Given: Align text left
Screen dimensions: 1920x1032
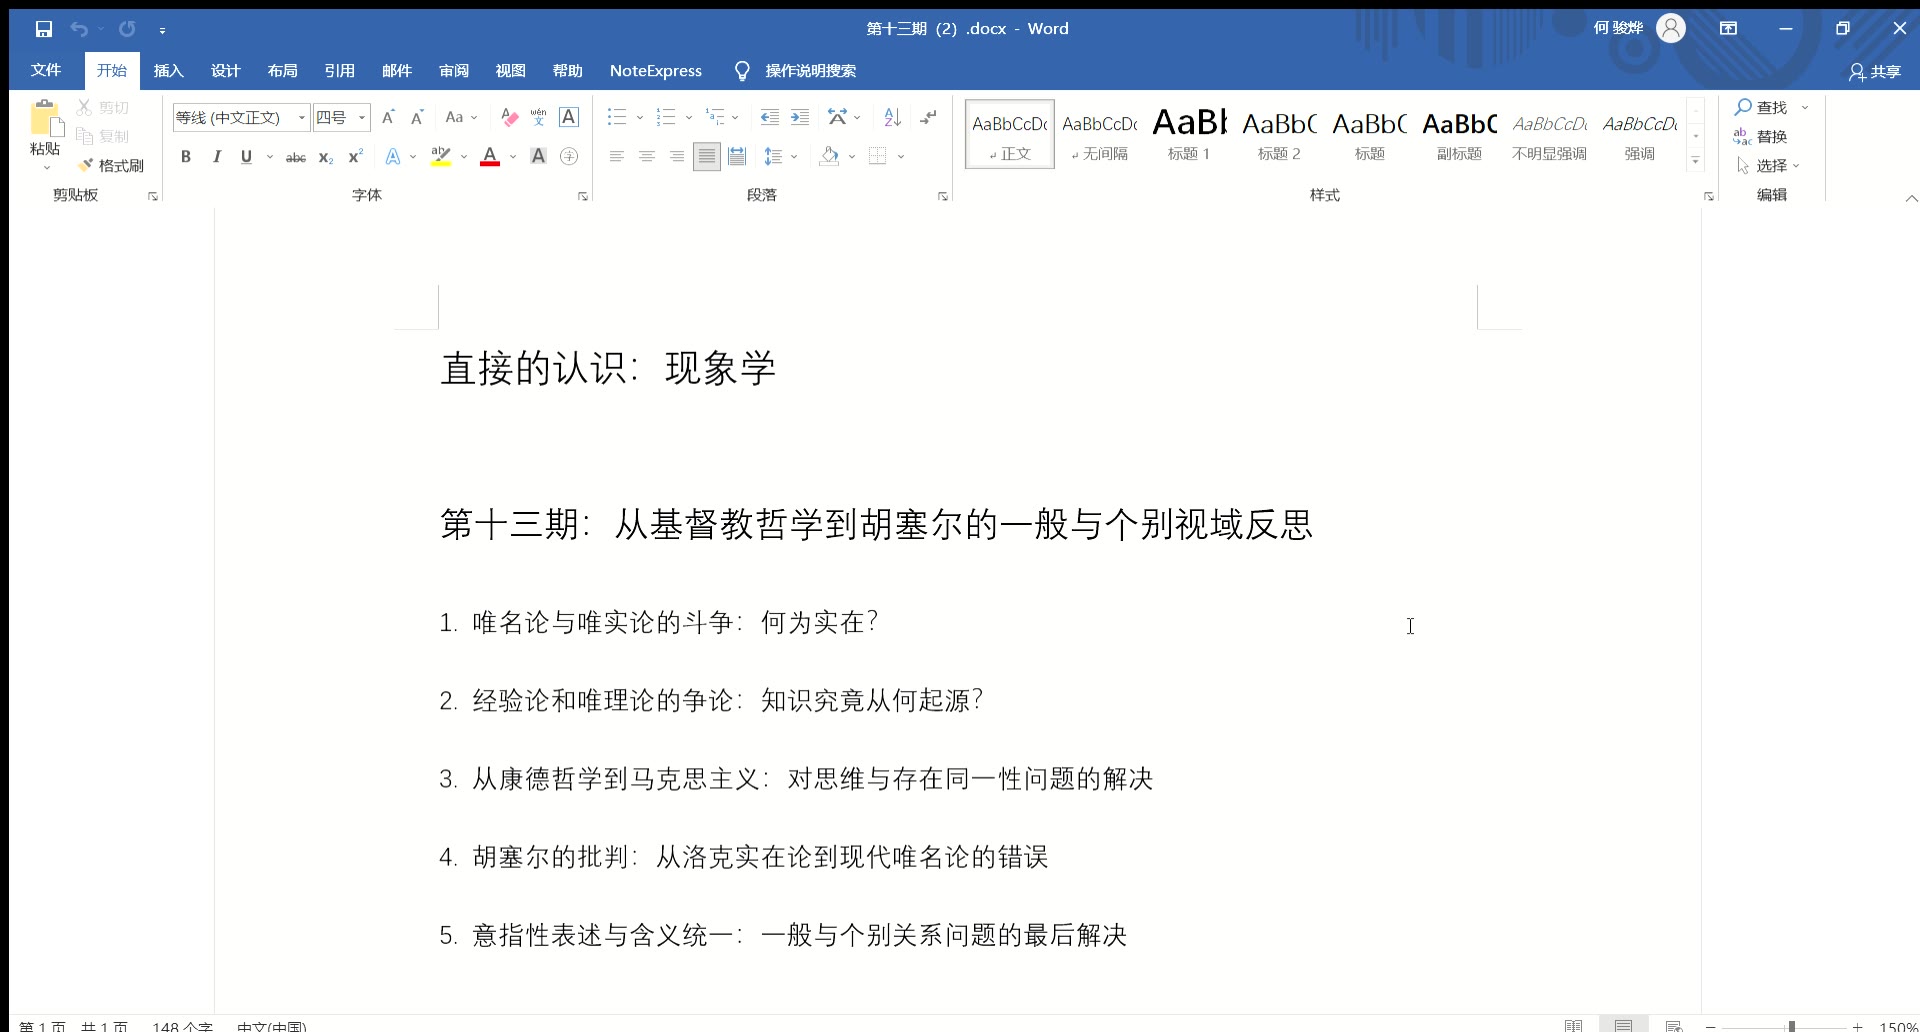Looking at the screenshot, I should [617, 156].
